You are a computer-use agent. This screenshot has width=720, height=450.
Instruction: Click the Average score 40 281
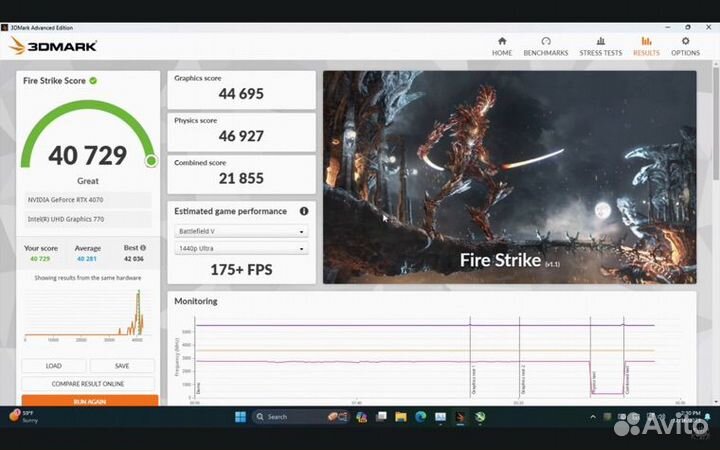(x=87, y=259)
